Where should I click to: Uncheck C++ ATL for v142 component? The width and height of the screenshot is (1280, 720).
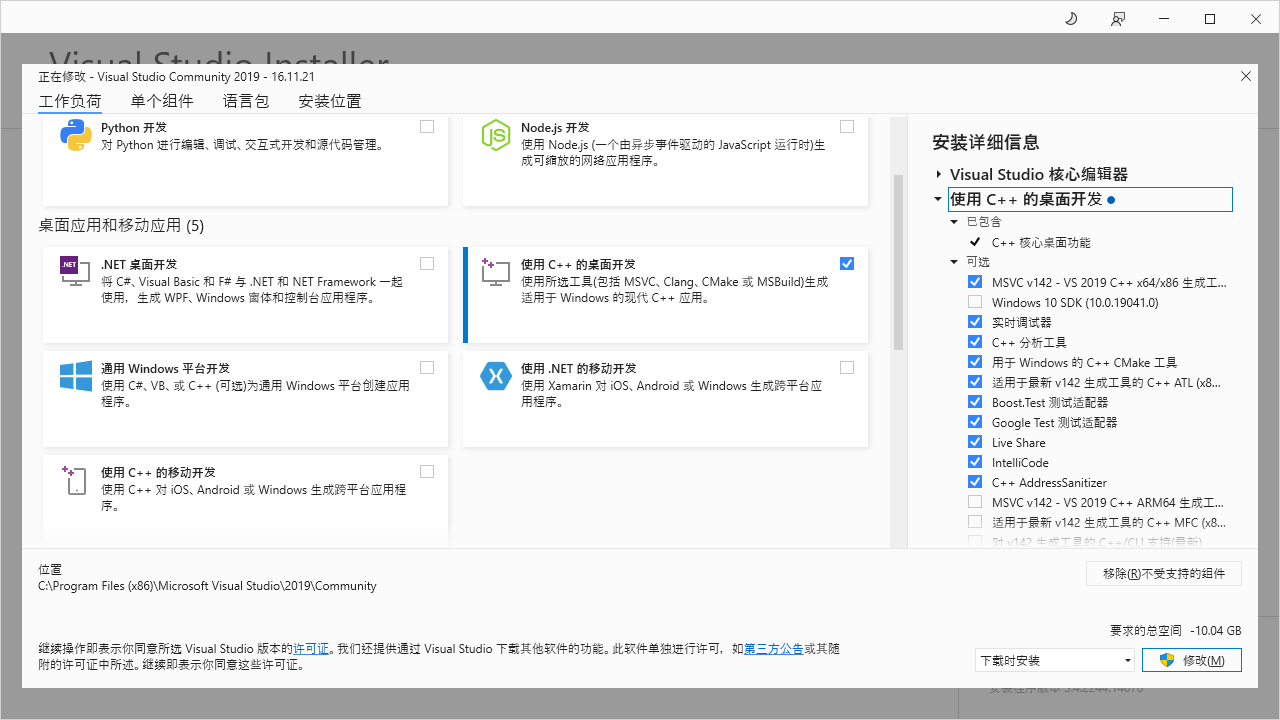pyautogui.click(x=975, y=382)
